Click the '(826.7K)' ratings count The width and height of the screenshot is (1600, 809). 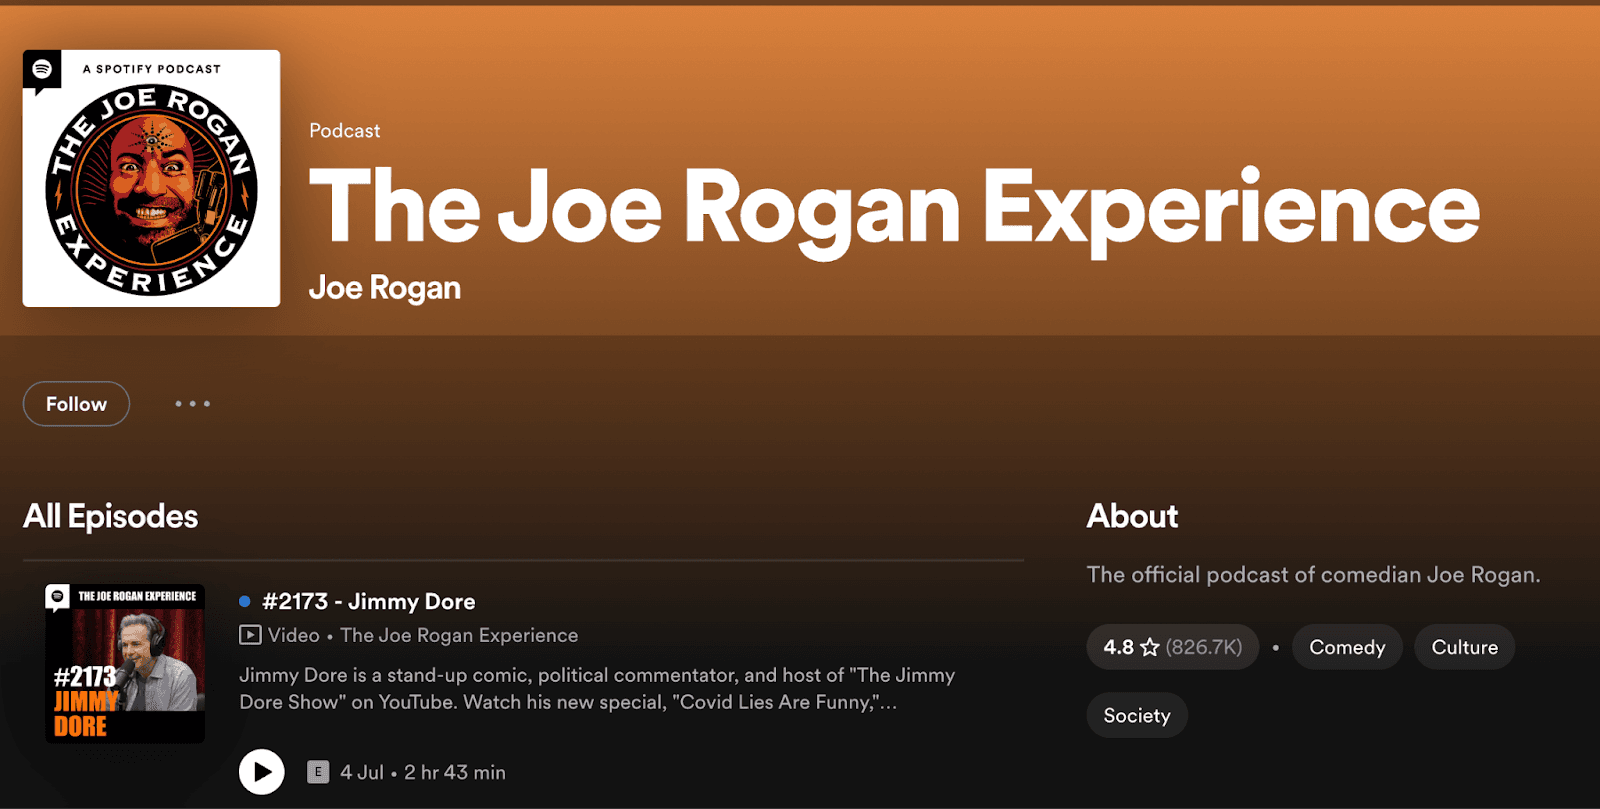tap(1204, 647)
